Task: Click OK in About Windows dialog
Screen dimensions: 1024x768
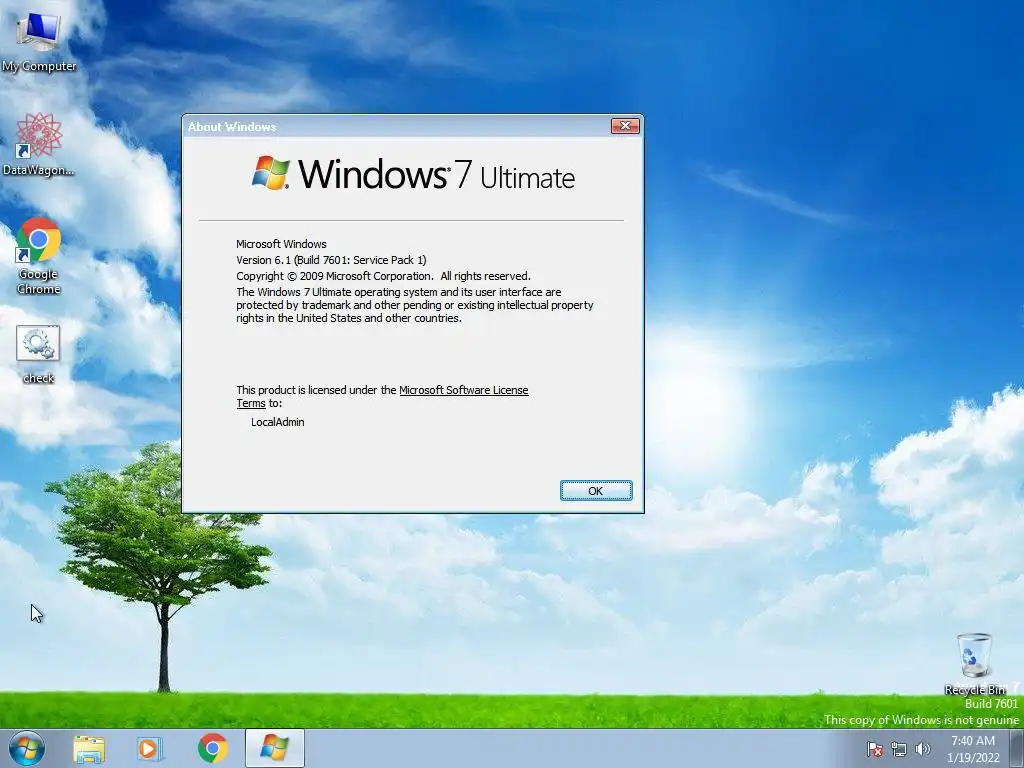Action: pyautogui.click(x=596, y=491)
